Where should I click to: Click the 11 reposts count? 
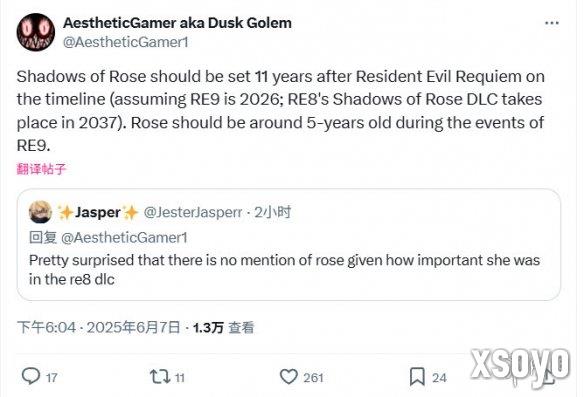(180, 378)
